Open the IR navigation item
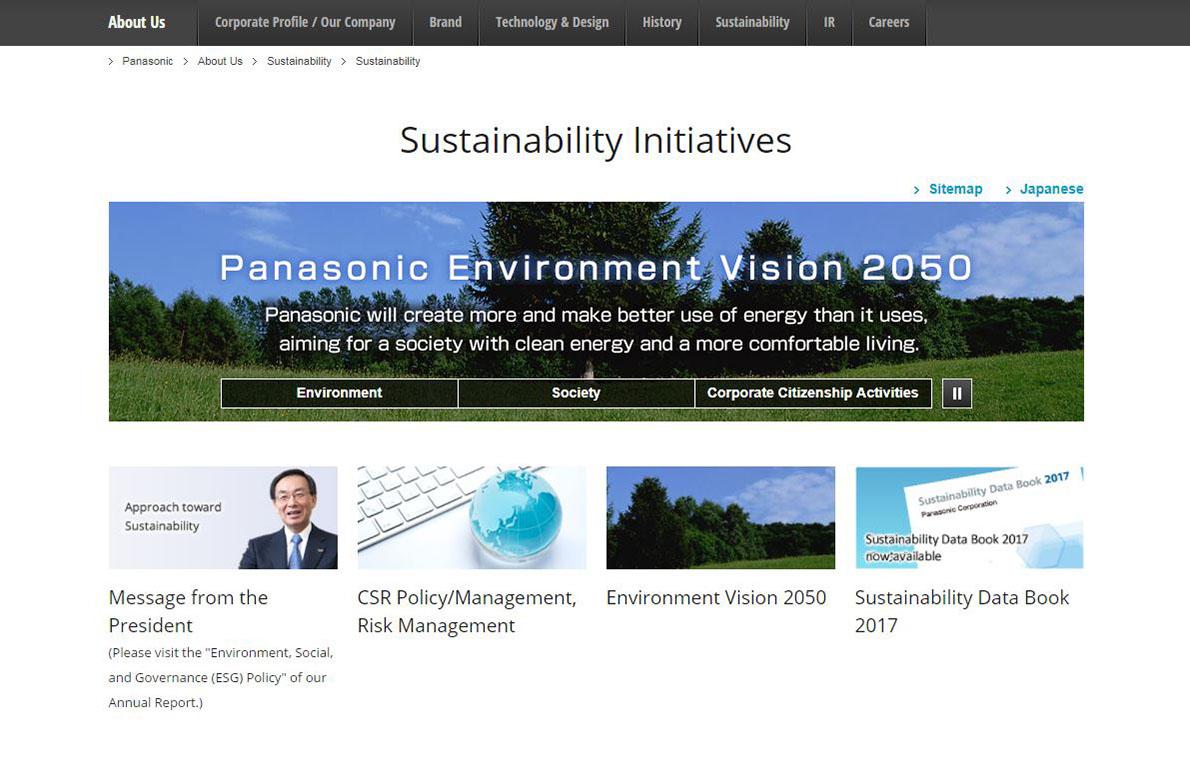1190x784 pixels. pos(829,22)
